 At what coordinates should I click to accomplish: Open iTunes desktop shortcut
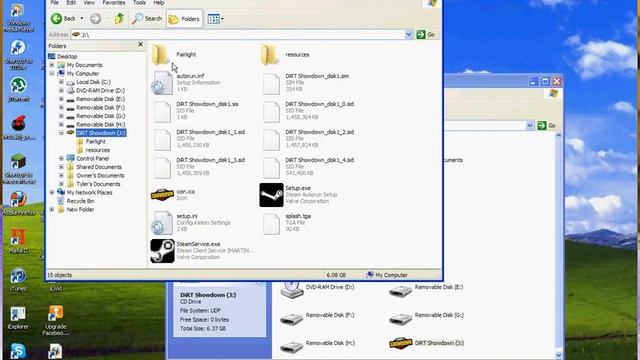[18, 280]
